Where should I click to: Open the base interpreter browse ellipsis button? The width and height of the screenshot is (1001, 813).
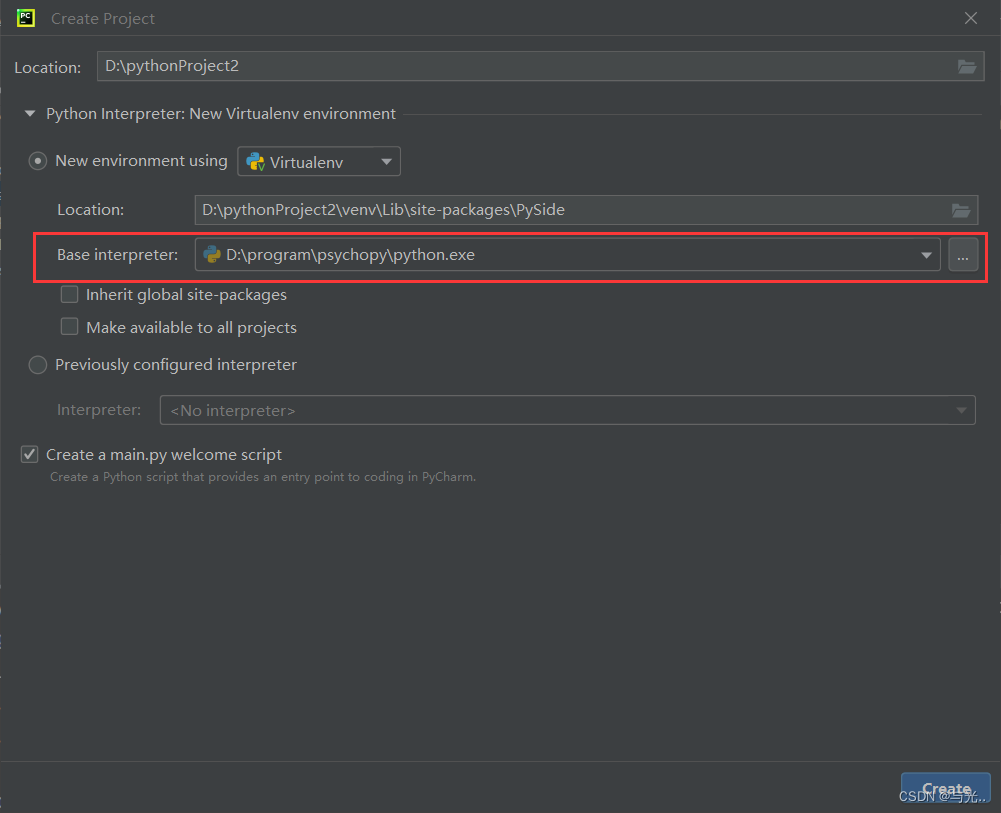coord(963,255)
